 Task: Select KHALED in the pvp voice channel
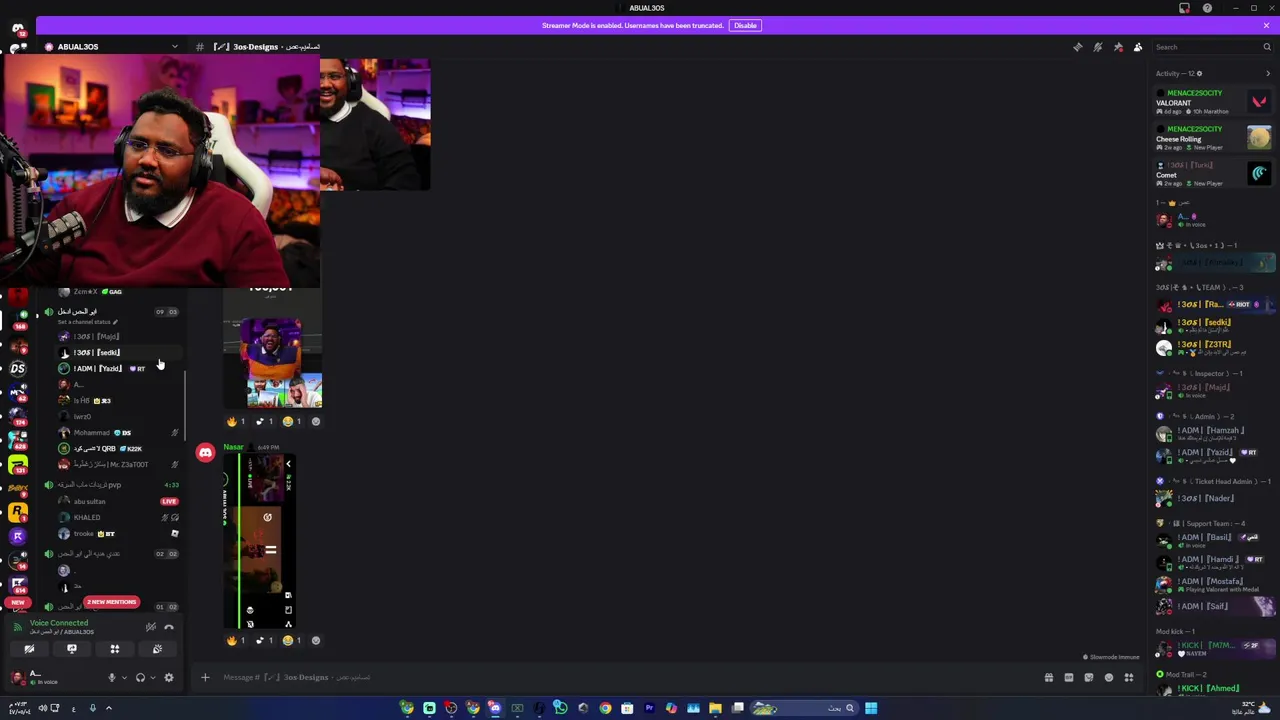pyautogui.click(x=117, y=517)
